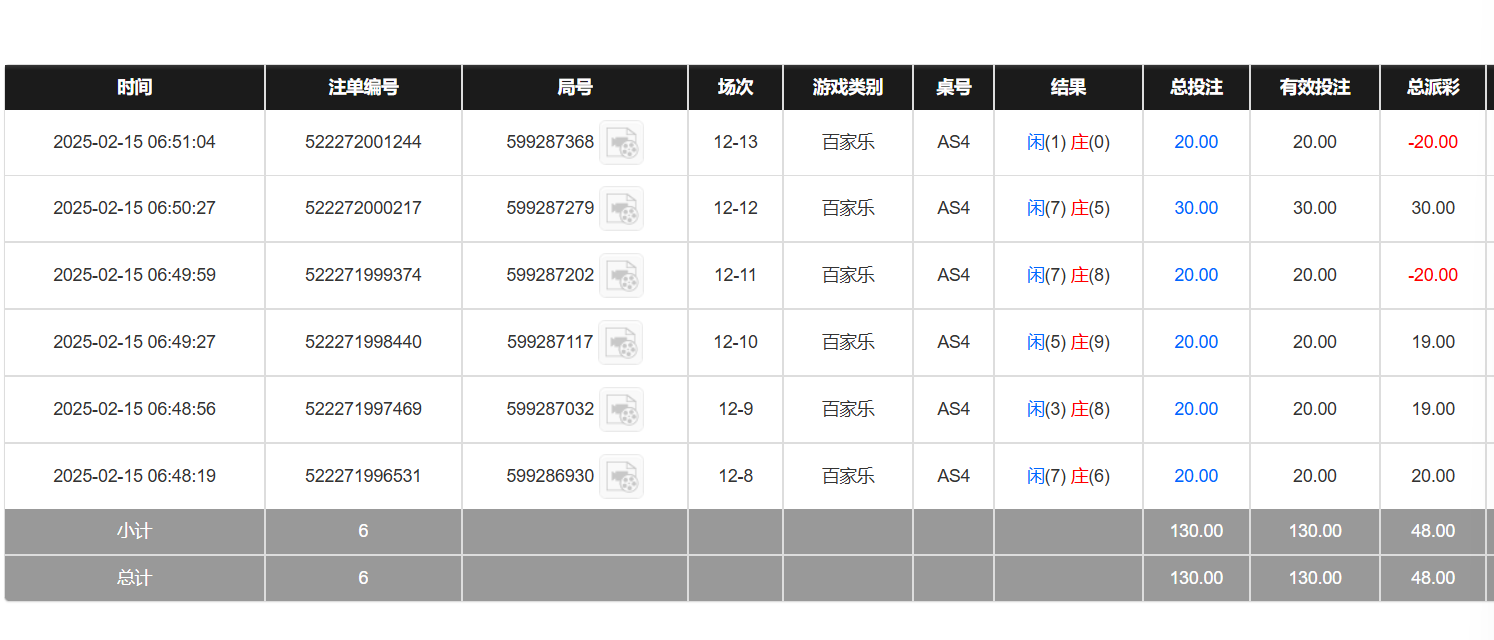The width and height of the screenshot is (1494, 640).
Task: Open blue 20.00 total bet in session 12-8 row
Action: (1196, 476)
